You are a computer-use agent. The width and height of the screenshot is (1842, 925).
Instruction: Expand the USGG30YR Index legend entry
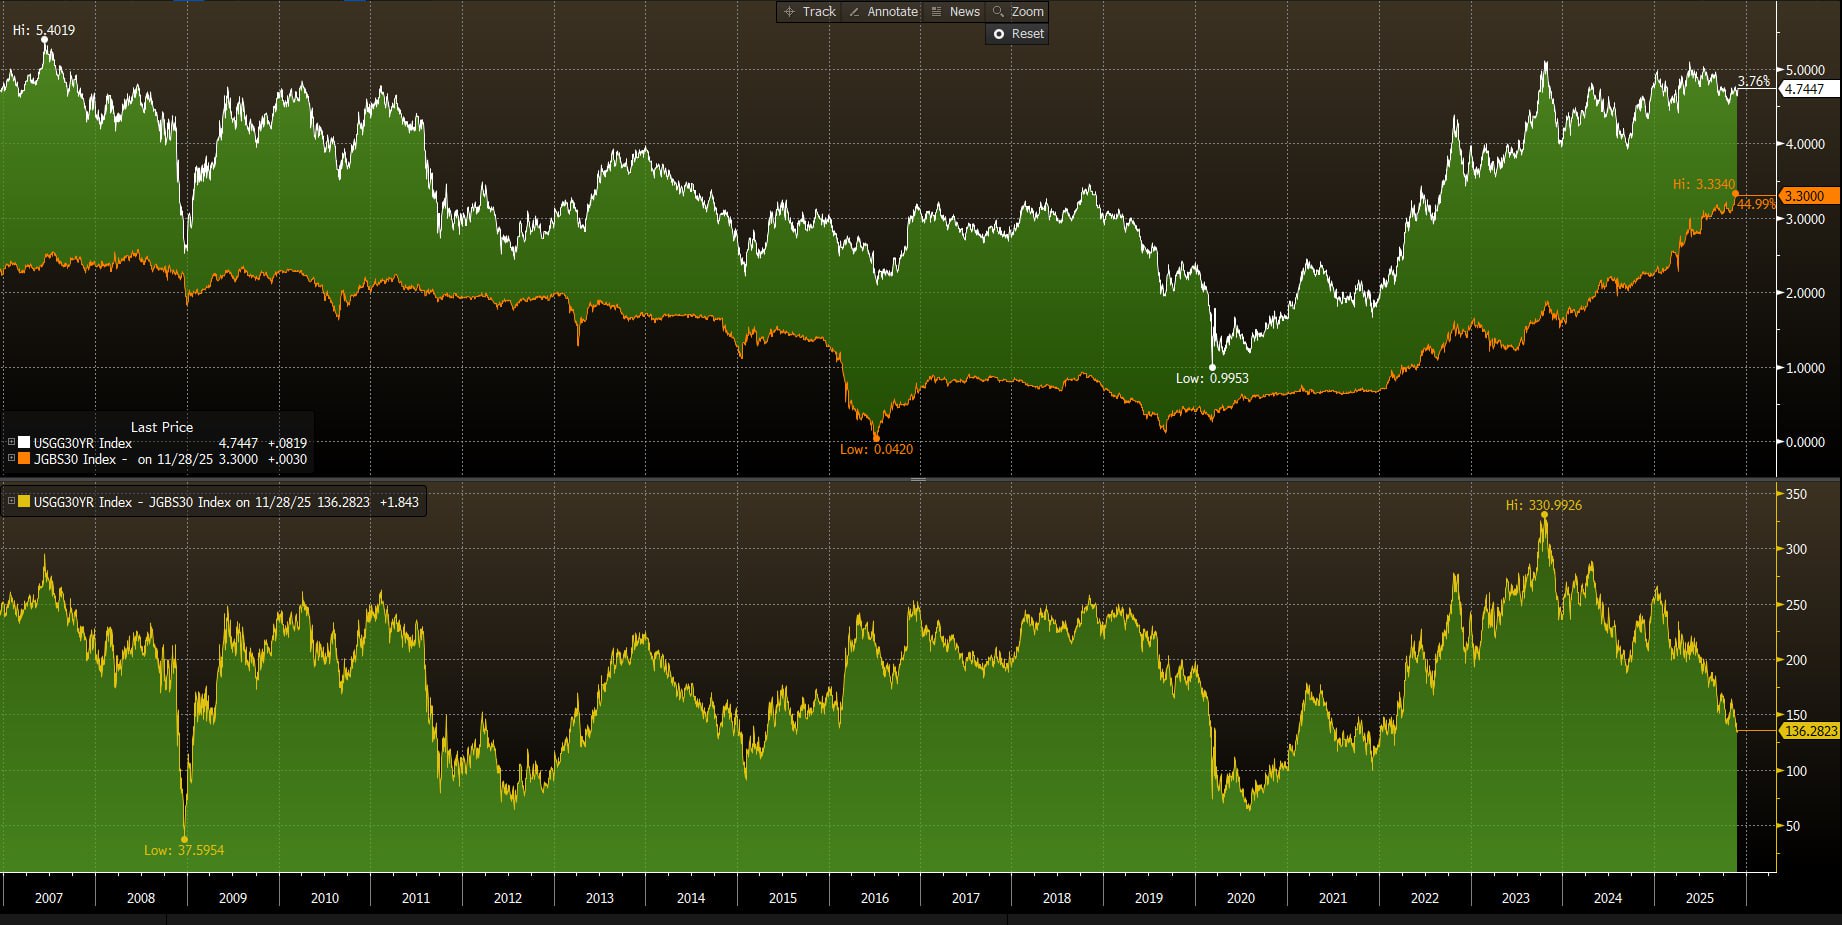pos(12,443)
